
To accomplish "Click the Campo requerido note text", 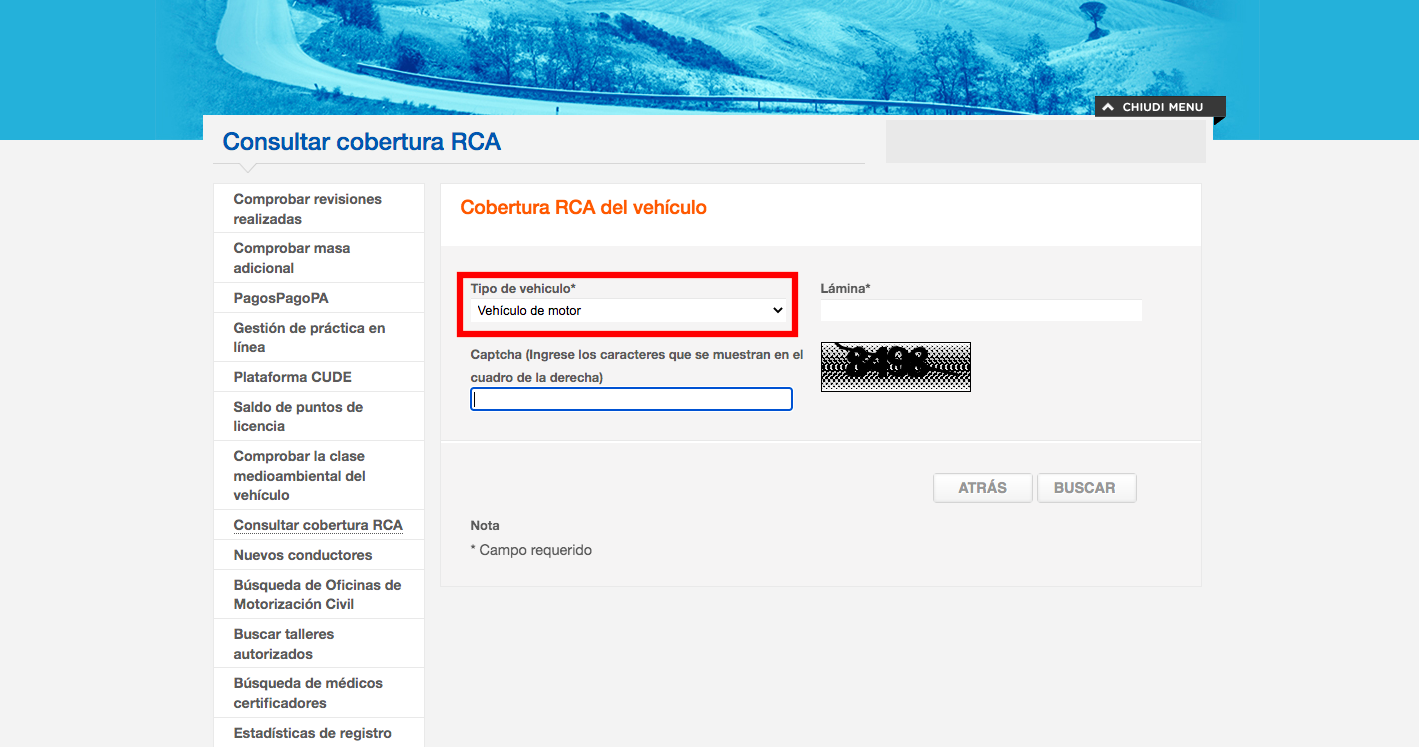I will [531, 550].
